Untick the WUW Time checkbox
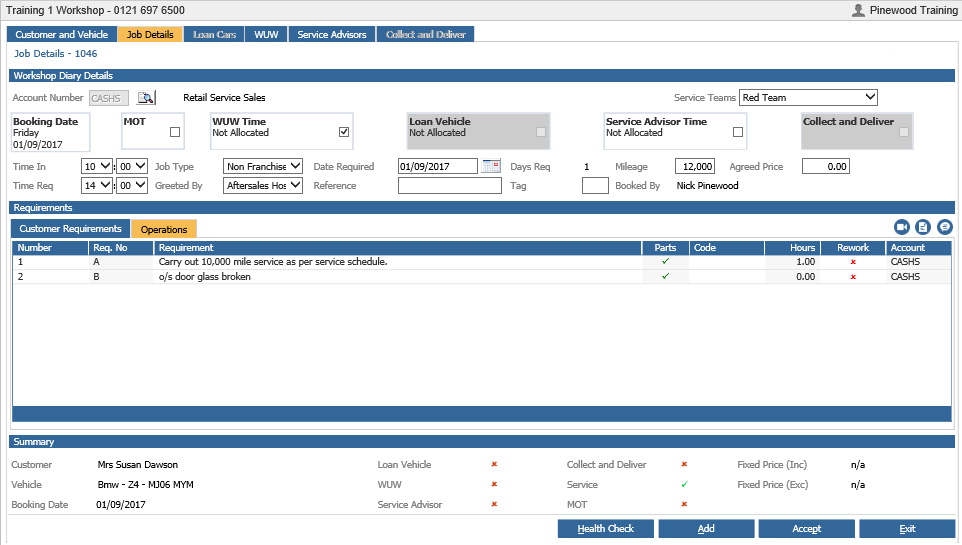 (x=344, y=132)
